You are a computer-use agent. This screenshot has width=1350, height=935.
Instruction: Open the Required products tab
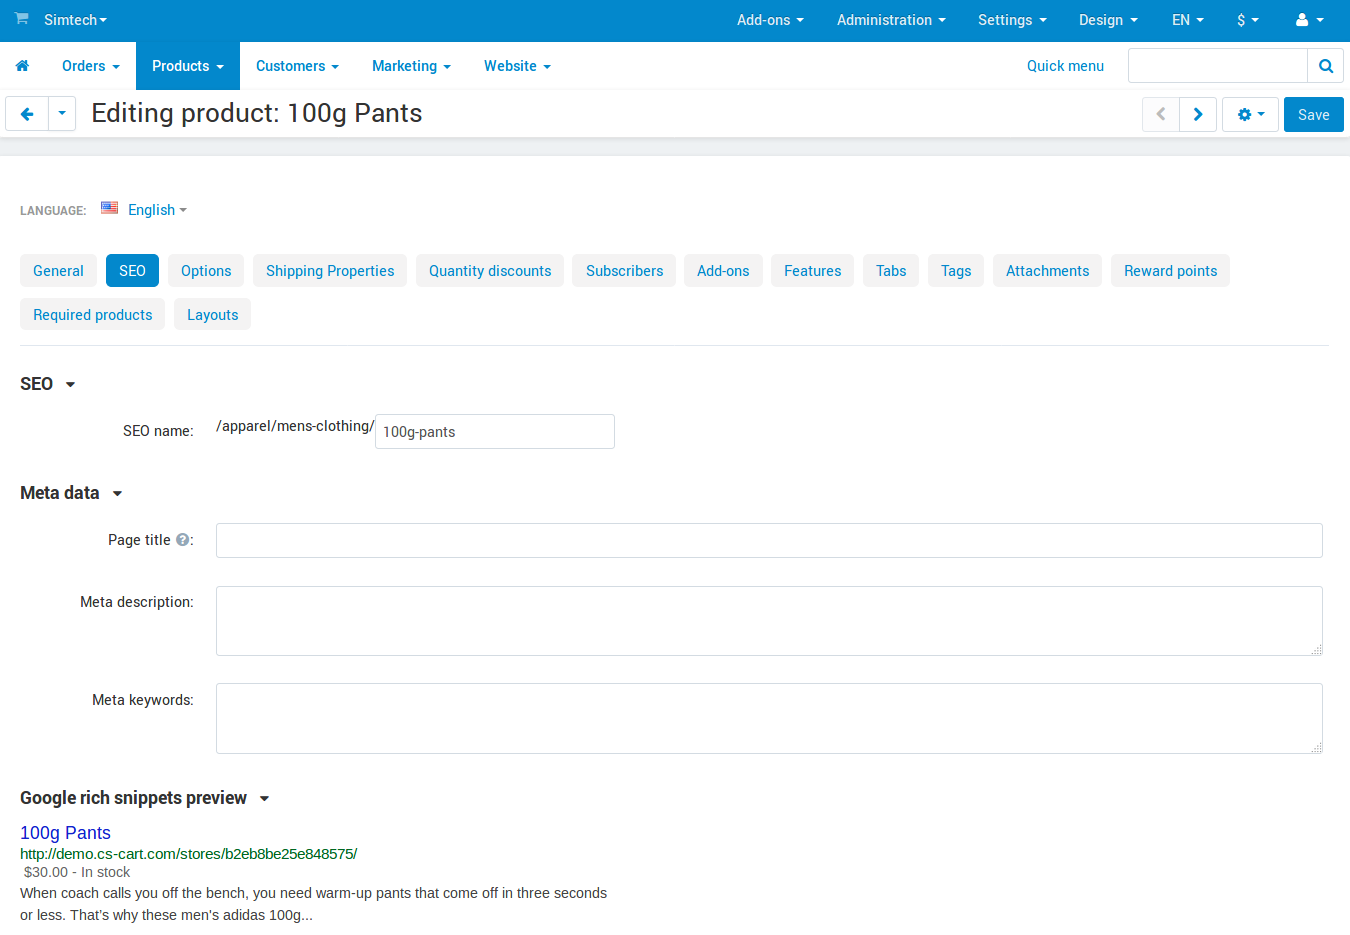point(92,315)
